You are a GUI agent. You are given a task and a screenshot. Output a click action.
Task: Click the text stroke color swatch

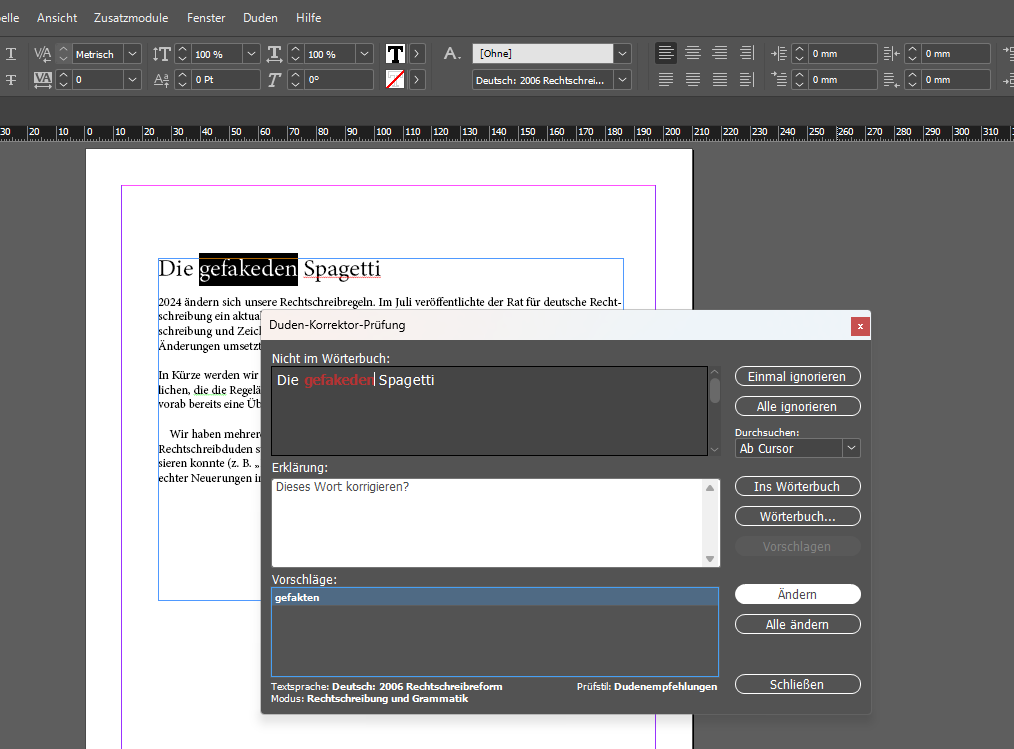(395, 80)
